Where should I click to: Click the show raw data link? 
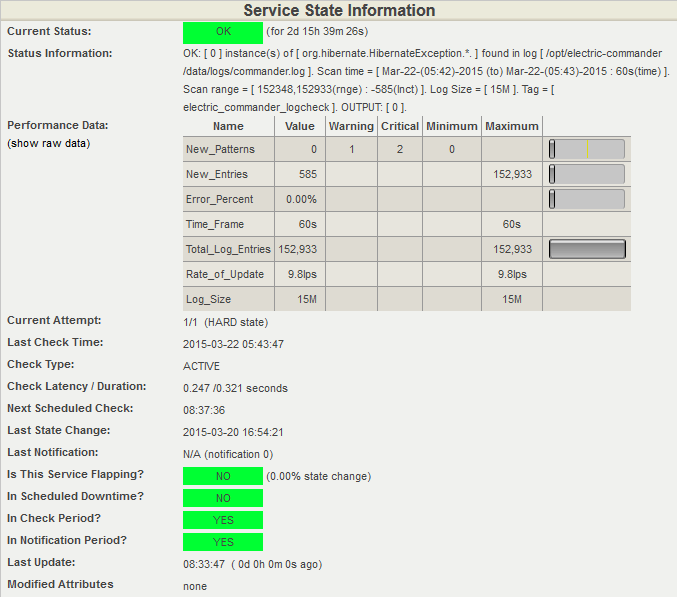pos(48,143)
